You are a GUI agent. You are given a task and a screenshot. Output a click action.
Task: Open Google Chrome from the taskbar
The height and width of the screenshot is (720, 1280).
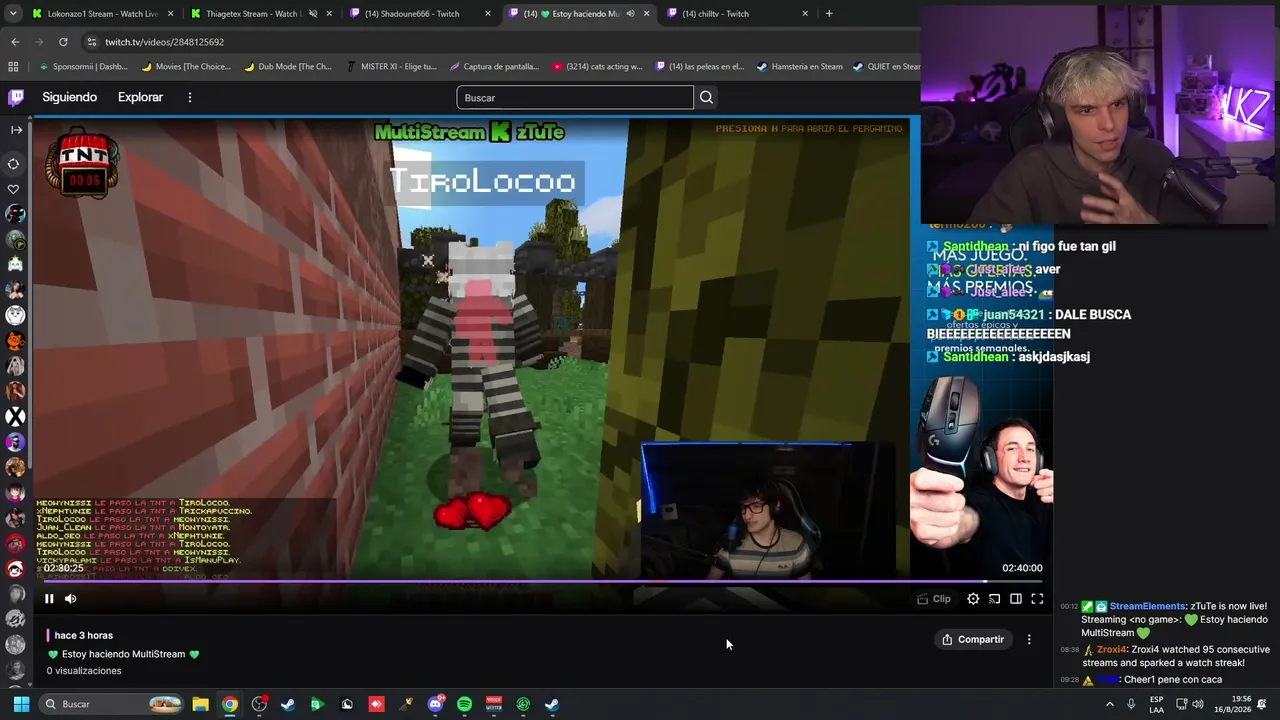[x=230, y=704]
